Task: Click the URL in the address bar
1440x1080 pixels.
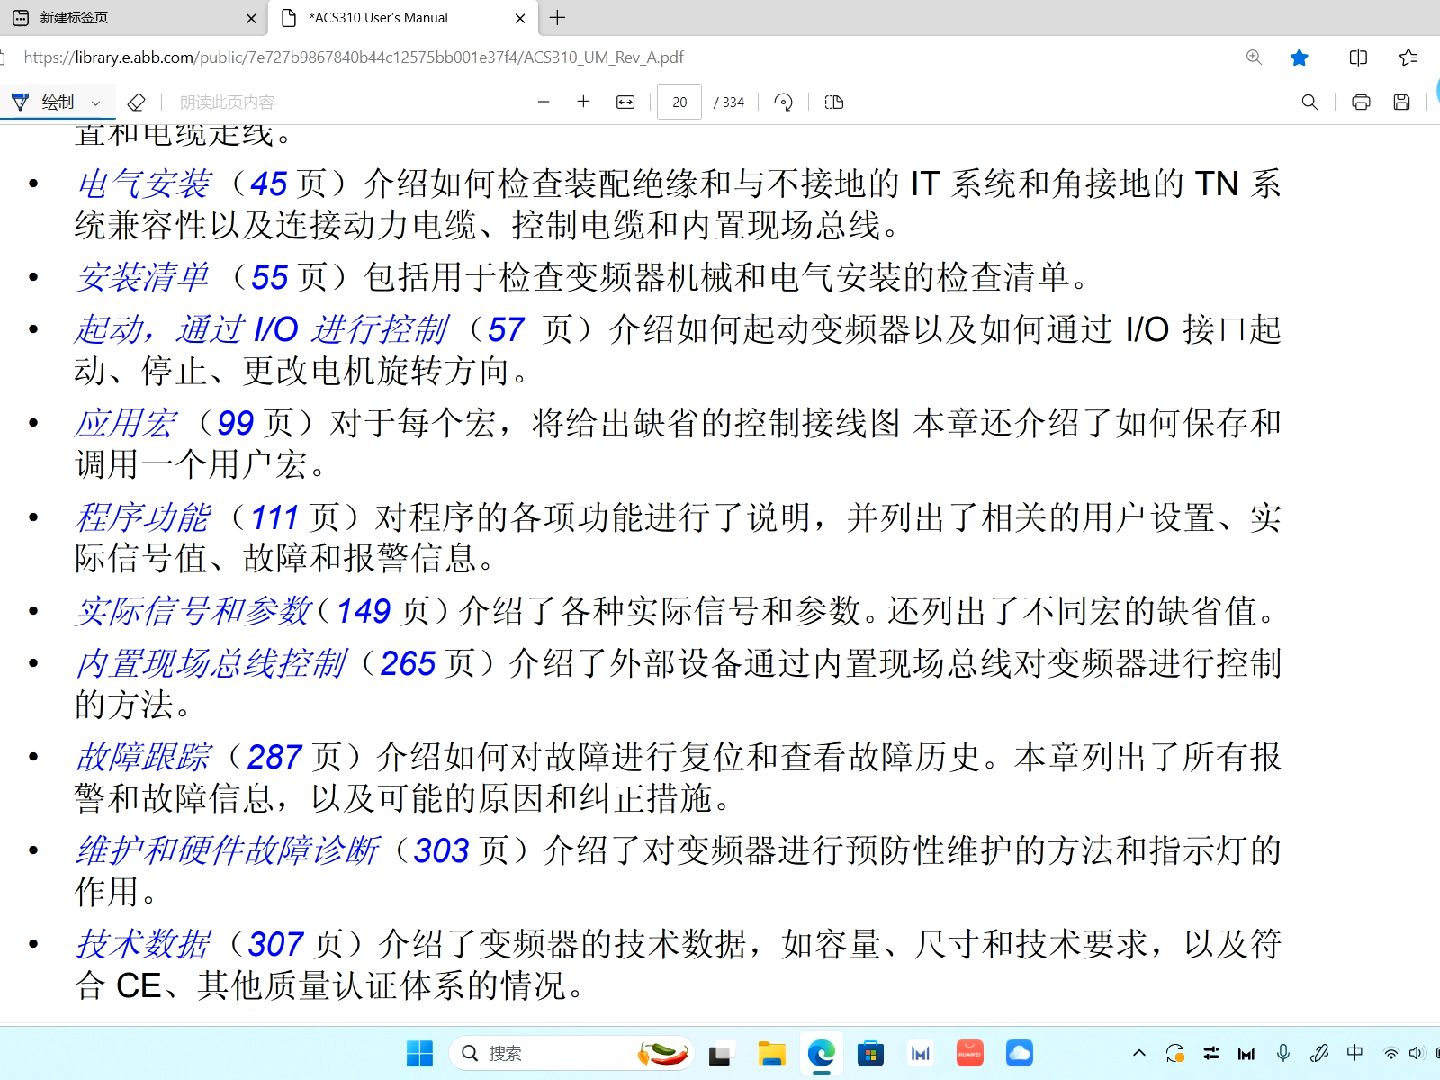Action: (354, 57)
